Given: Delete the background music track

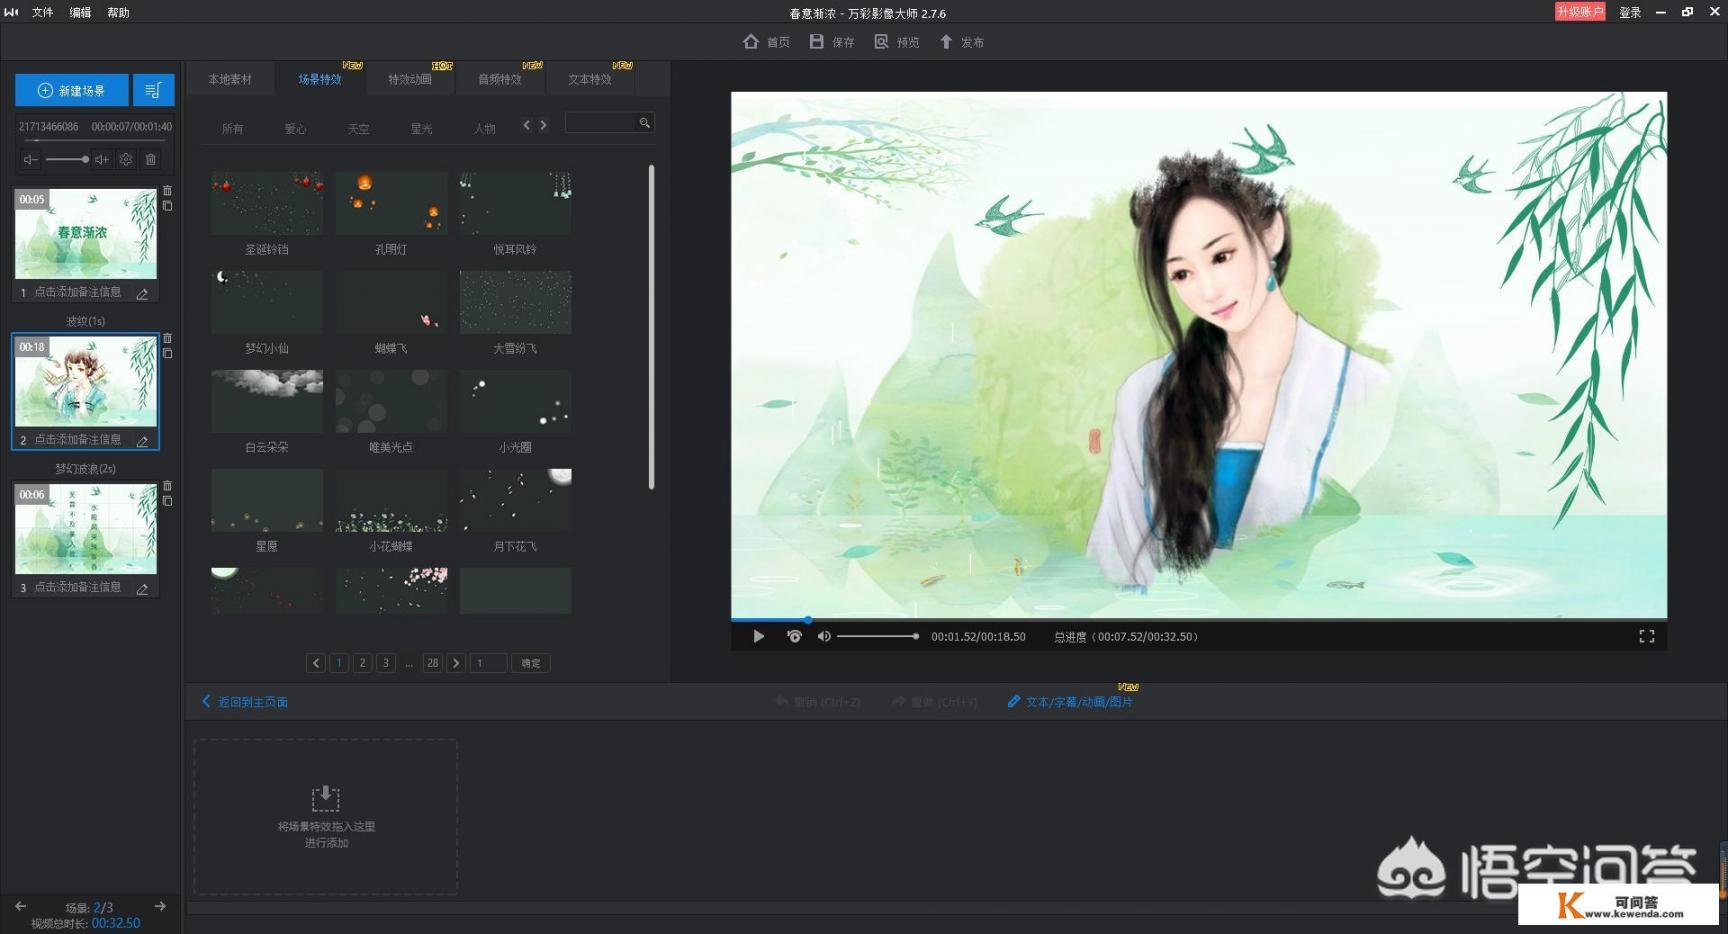Looking at the screenshot, I should pyautogui.click(x=151, y=160).
